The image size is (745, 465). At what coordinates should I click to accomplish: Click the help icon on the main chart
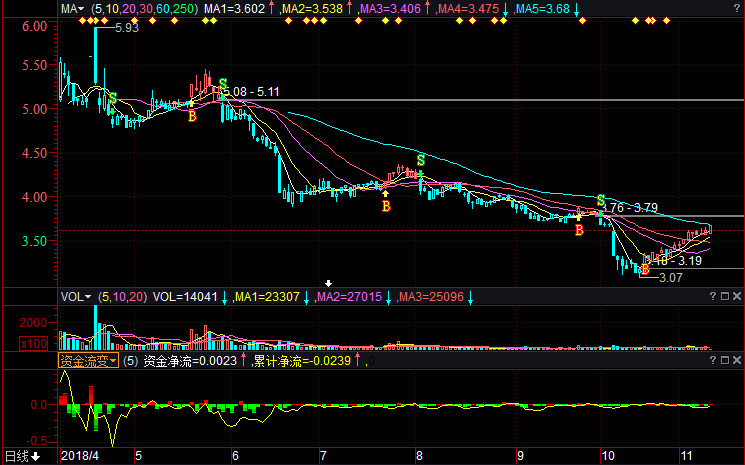(711, 8)
